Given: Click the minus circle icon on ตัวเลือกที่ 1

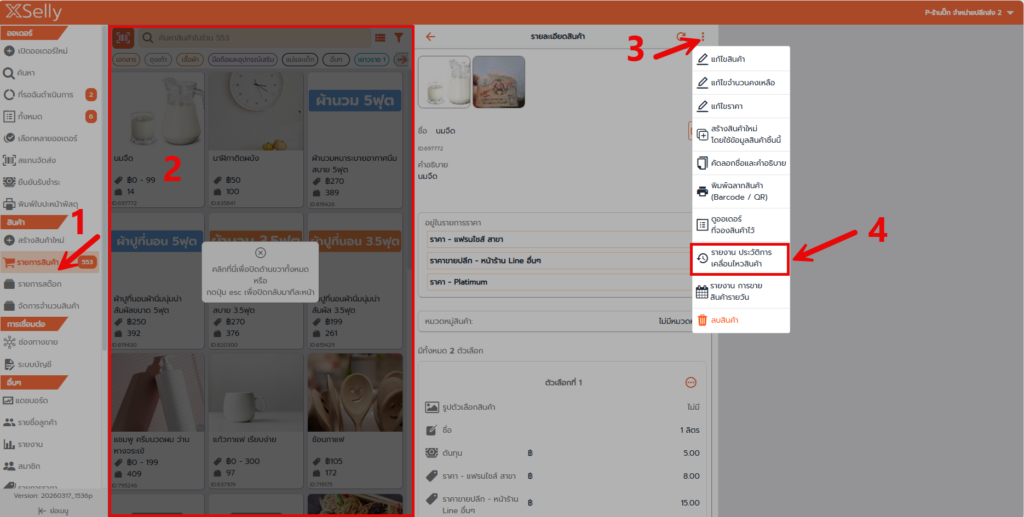Looking at the screenshot, I should [x=690, y=382].
